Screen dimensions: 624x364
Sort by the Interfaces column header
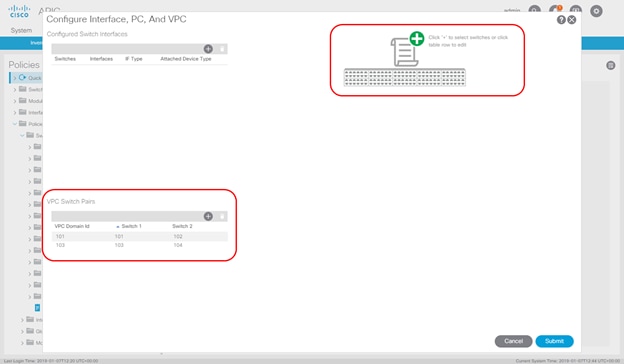pyautogui.click(x=101, y=59)
